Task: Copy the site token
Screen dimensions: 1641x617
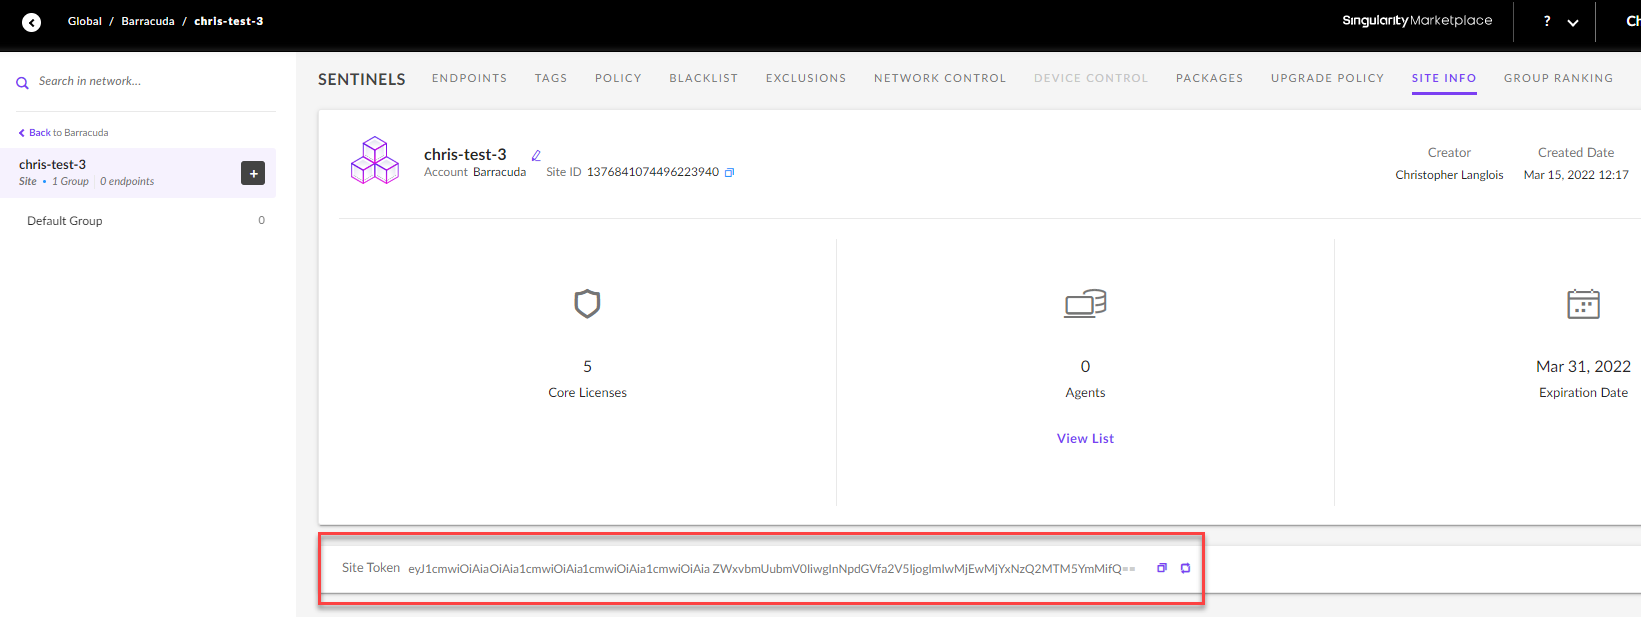Action: point(1162,568)
